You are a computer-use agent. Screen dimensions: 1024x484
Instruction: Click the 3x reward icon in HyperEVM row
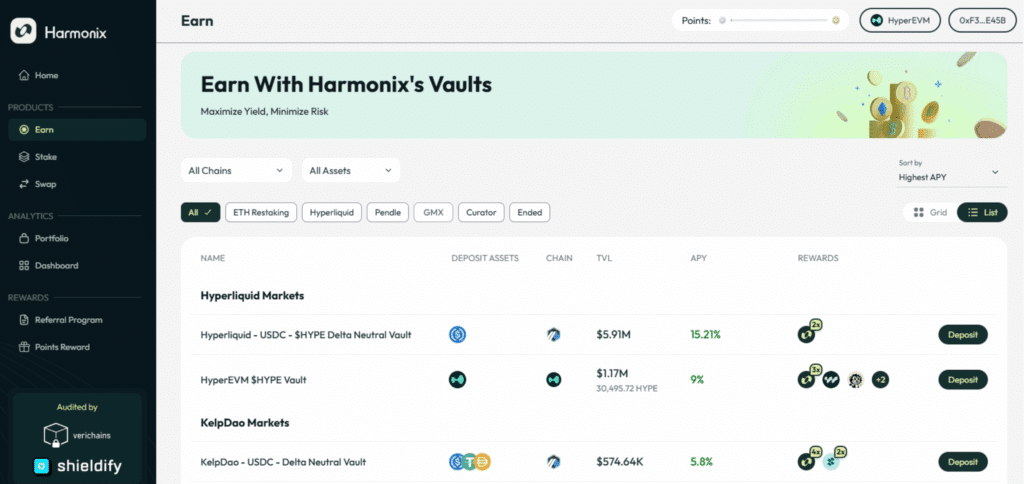[807, 379]
